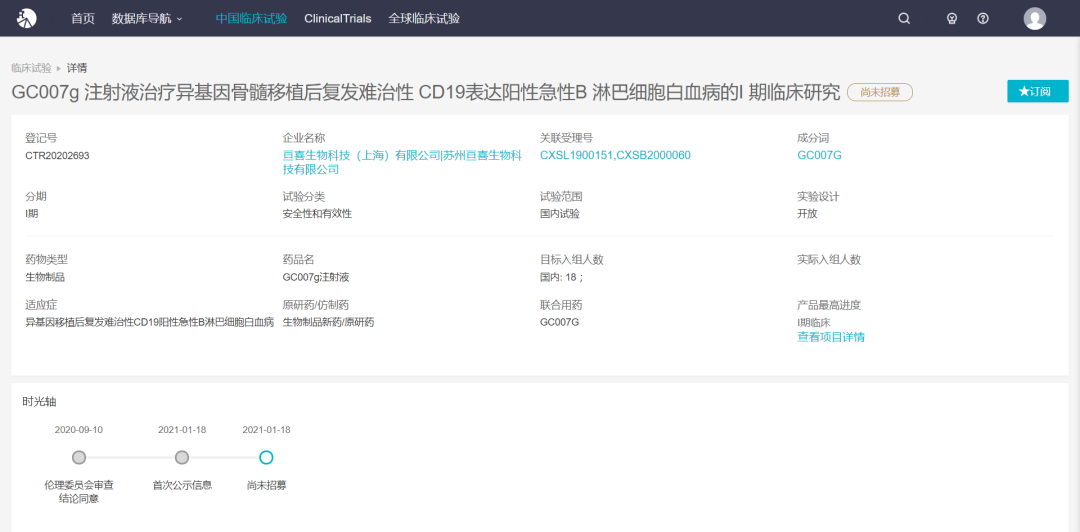Open the user avatar profile
Viewport: 1080px width, 532px height.
1035,19
